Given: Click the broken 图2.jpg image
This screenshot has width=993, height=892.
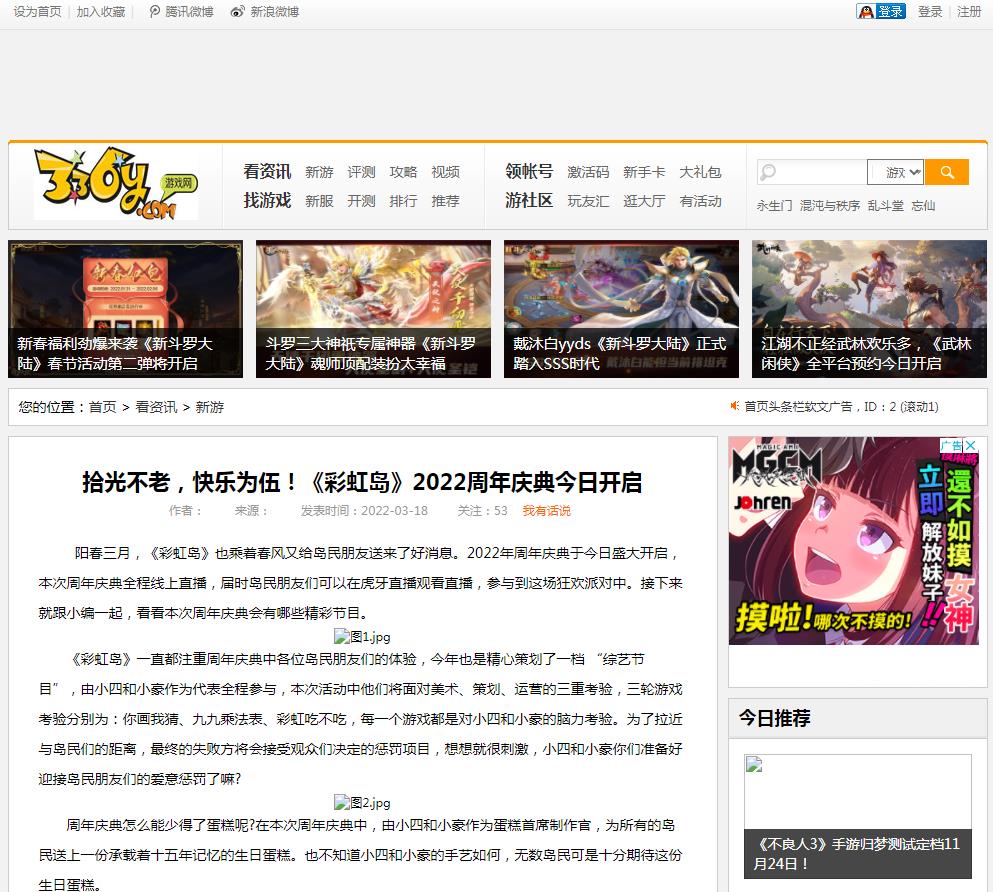Looking at the screenshot, I should click(362, 803).
